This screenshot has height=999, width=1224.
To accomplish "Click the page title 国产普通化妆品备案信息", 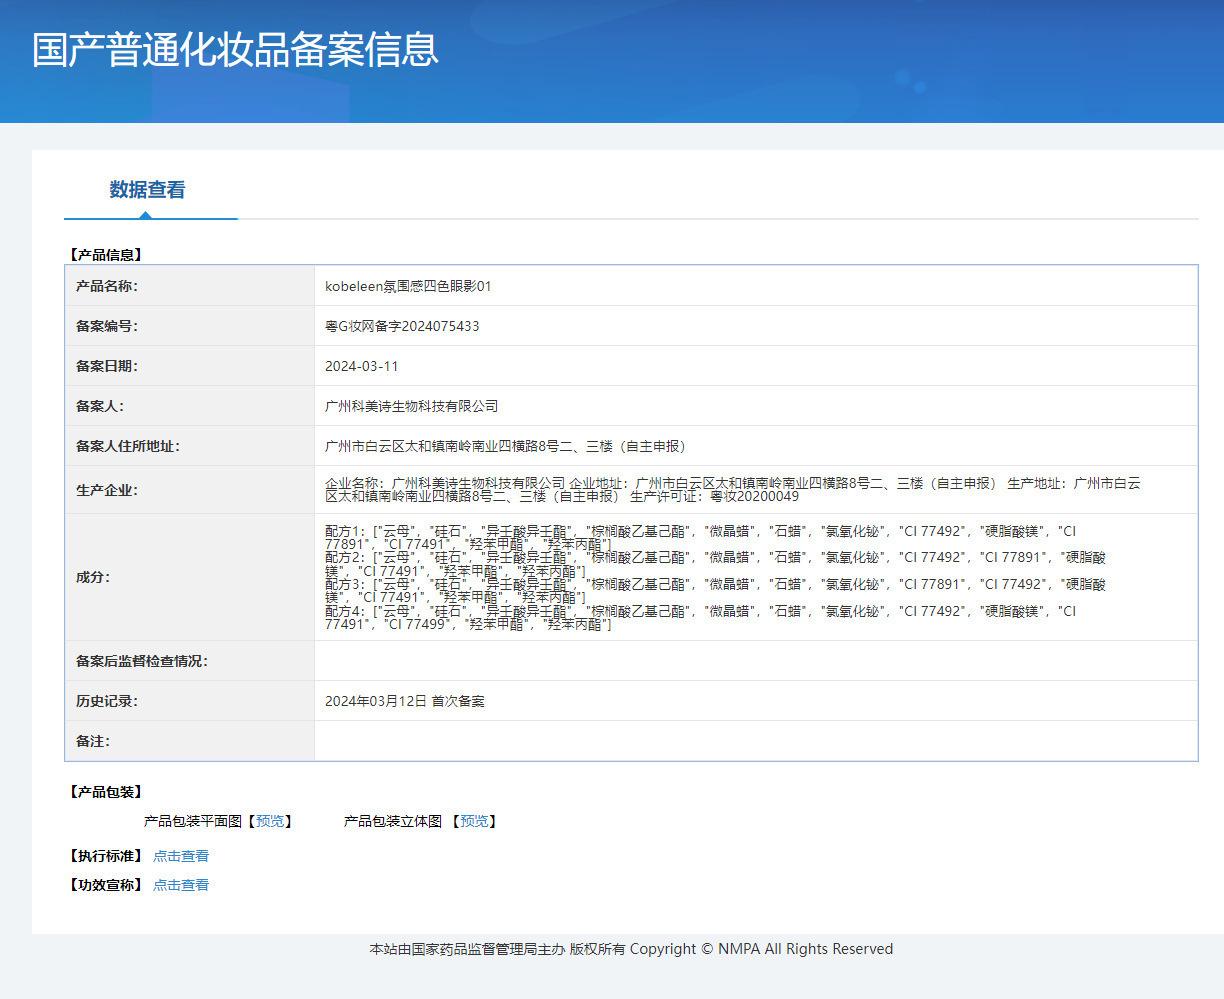I will [x=235, y=50].
